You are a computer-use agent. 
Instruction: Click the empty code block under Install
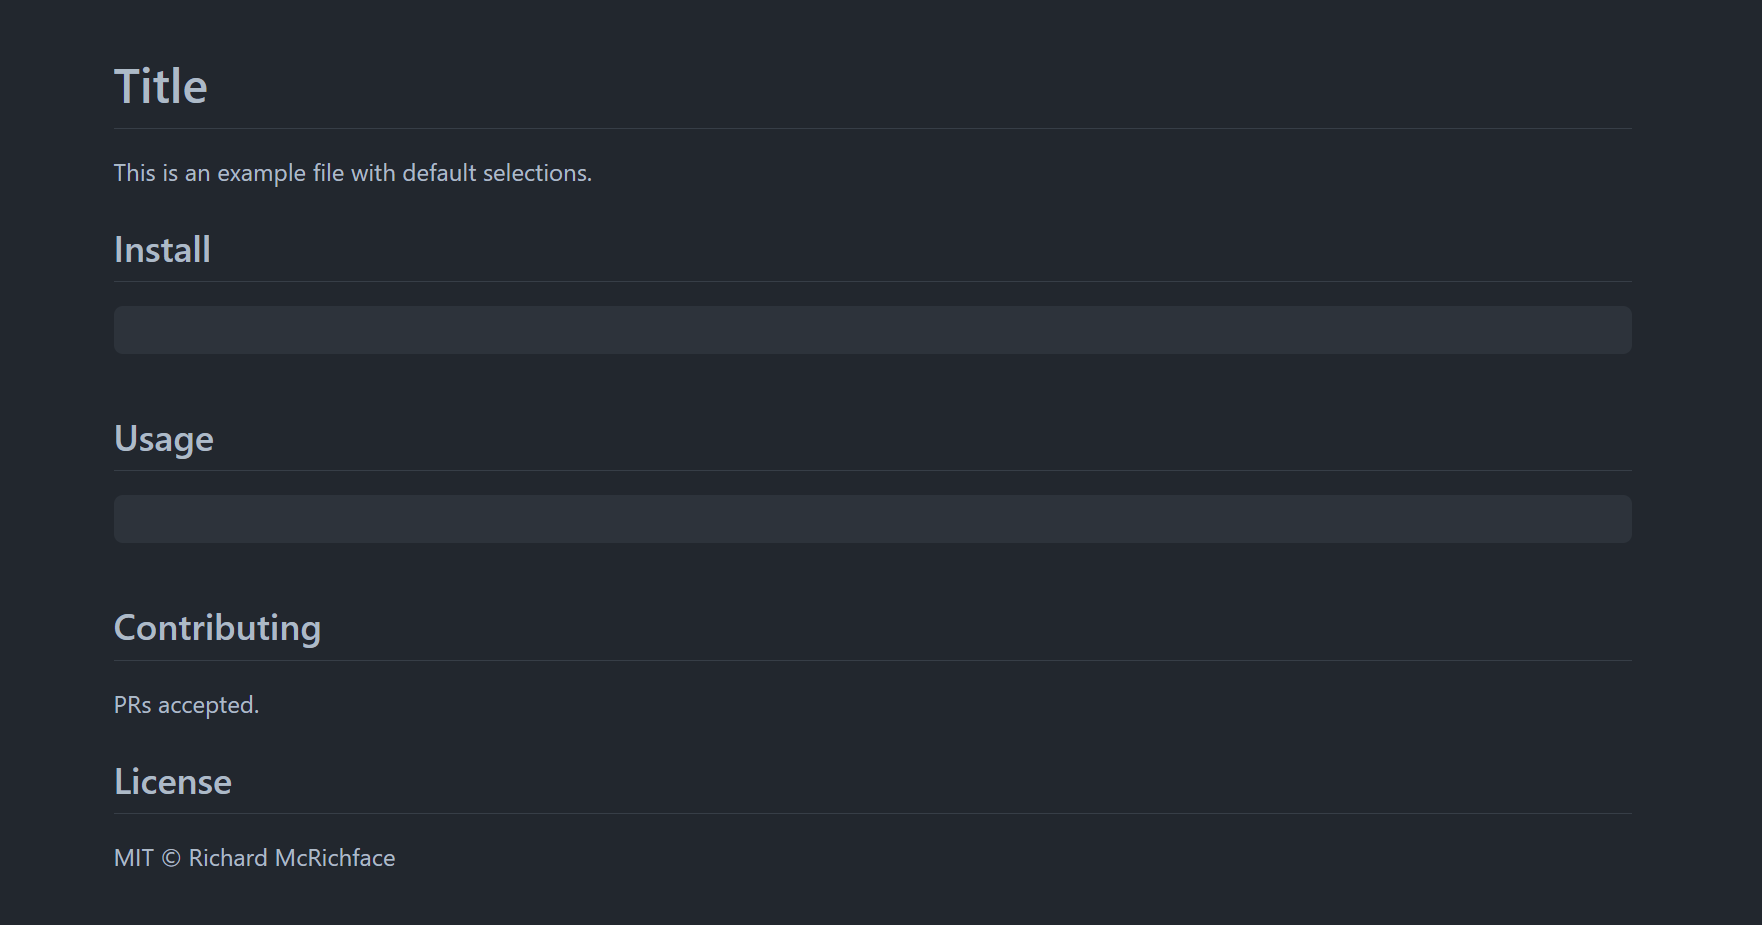(872, 330)
